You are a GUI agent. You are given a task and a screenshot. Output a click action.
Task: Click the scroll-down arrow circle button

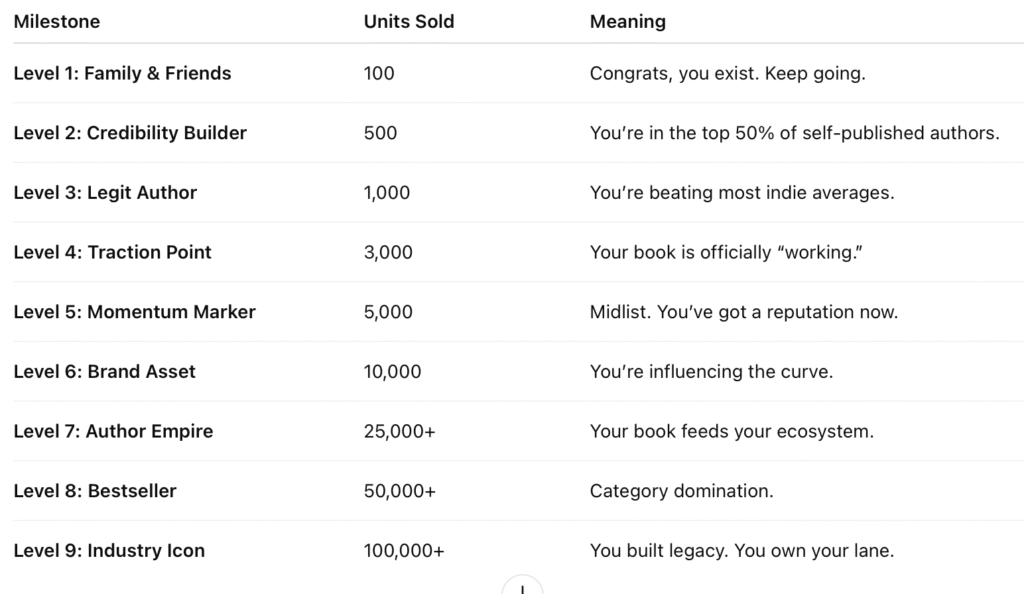[x=522, y=587]
